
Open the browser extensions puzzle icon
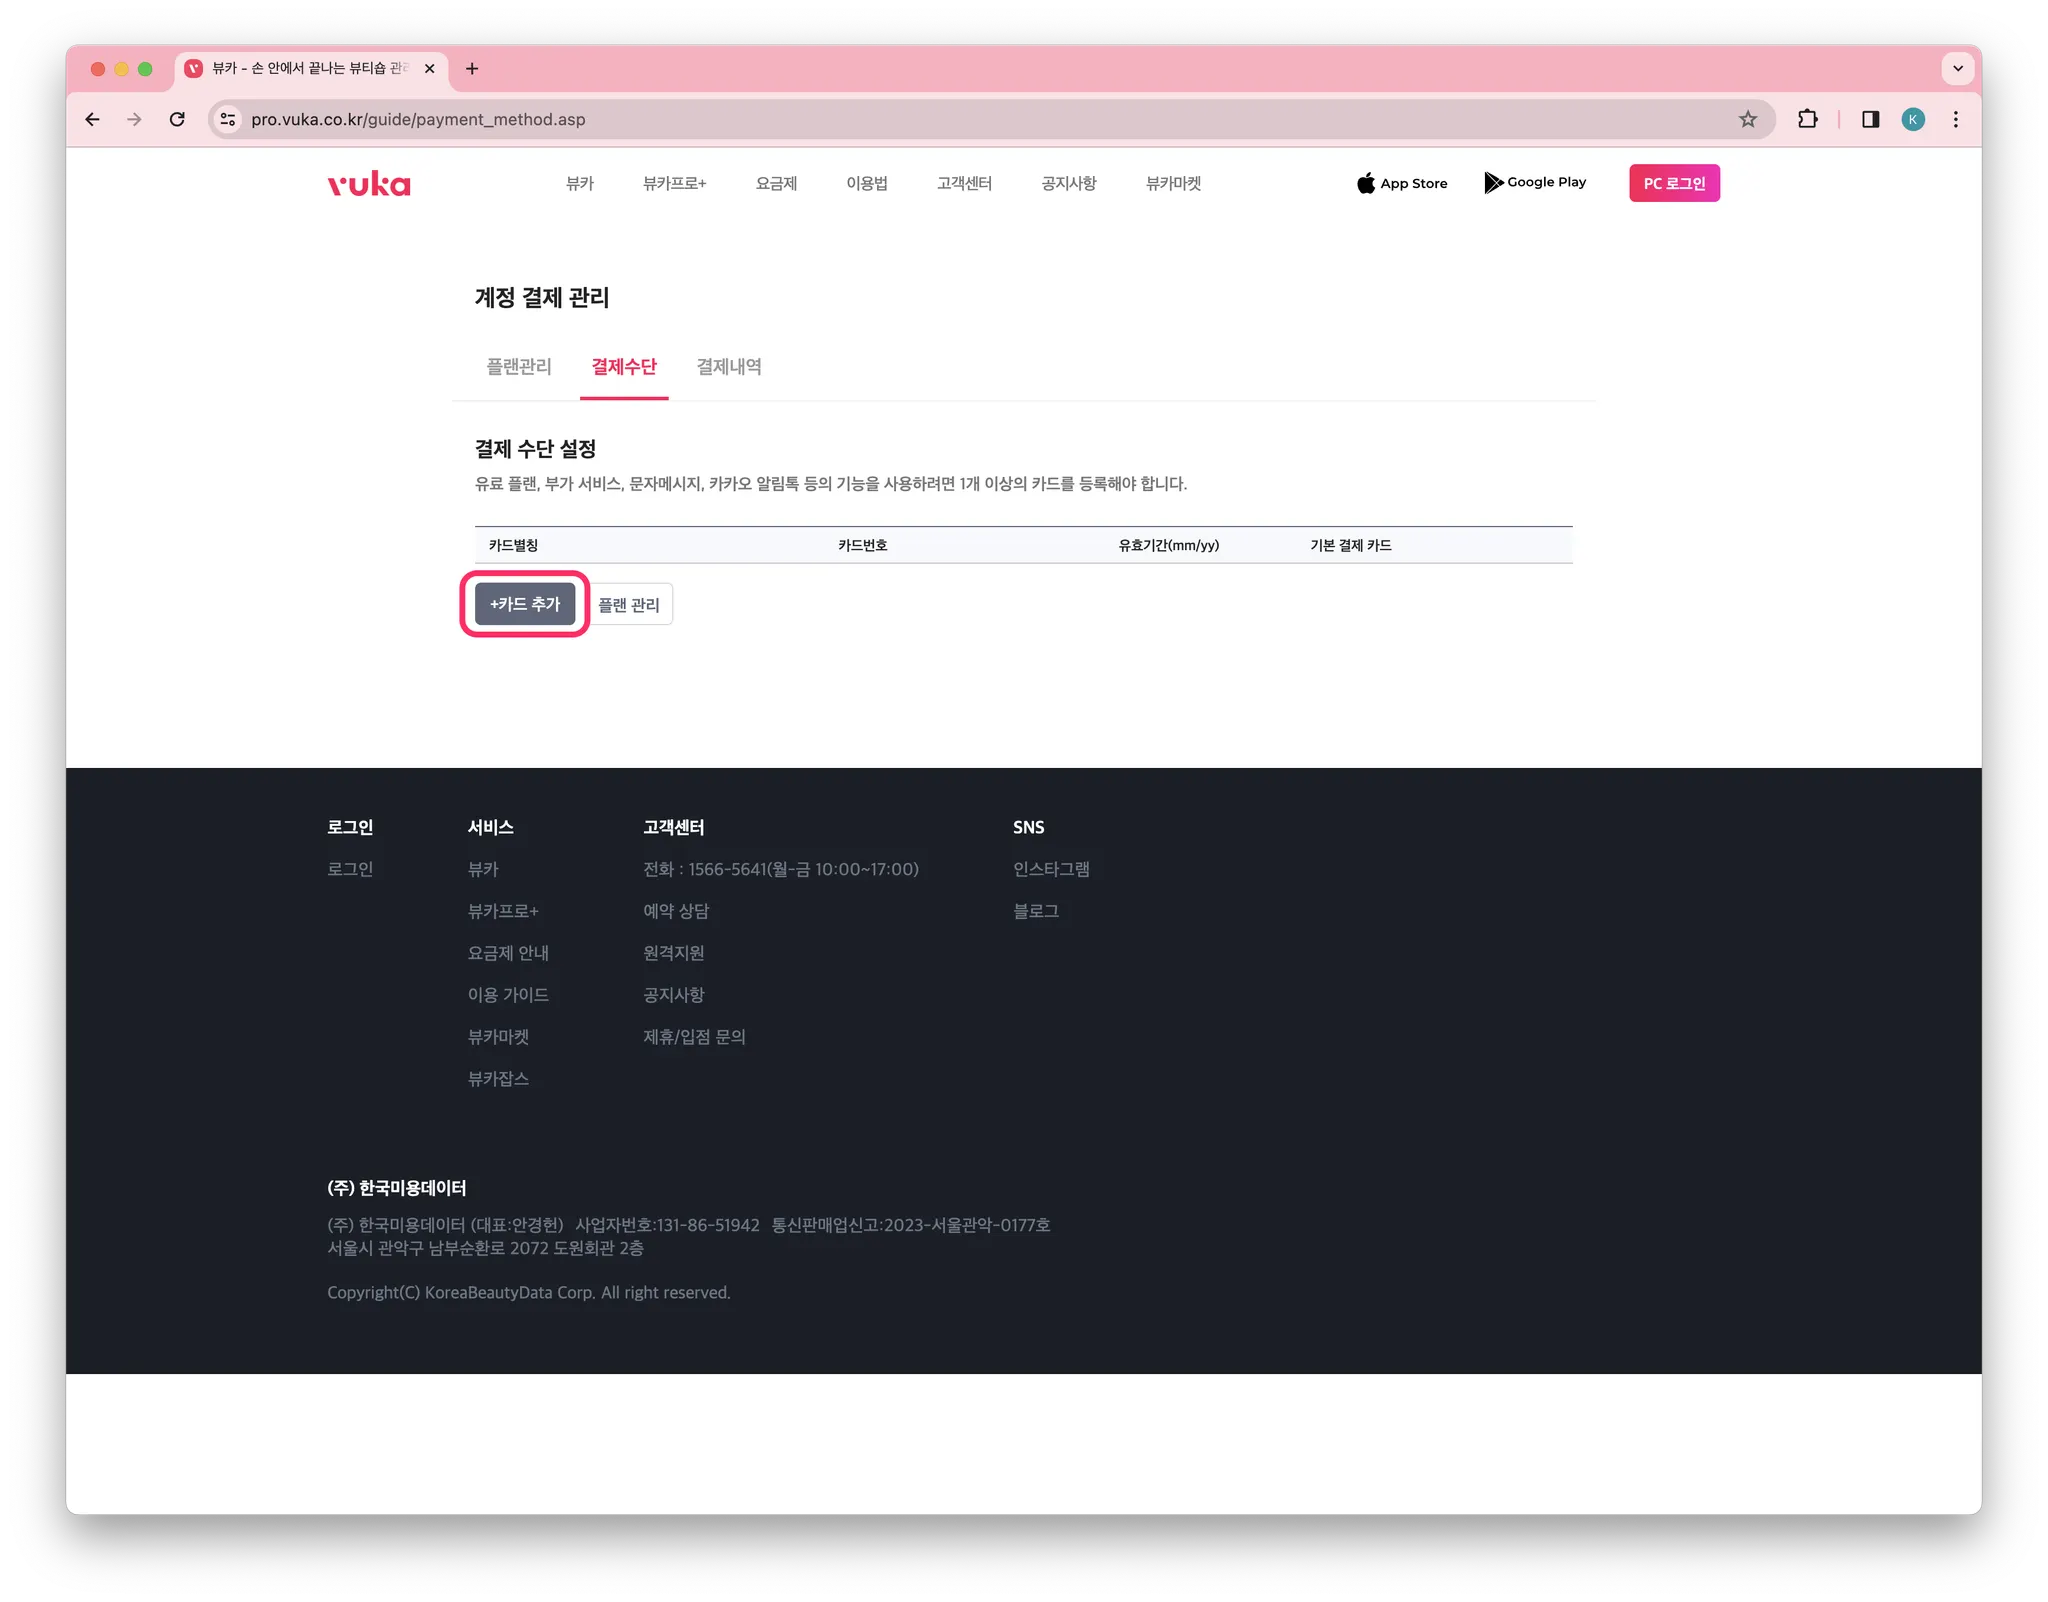tap(1807, 119)
